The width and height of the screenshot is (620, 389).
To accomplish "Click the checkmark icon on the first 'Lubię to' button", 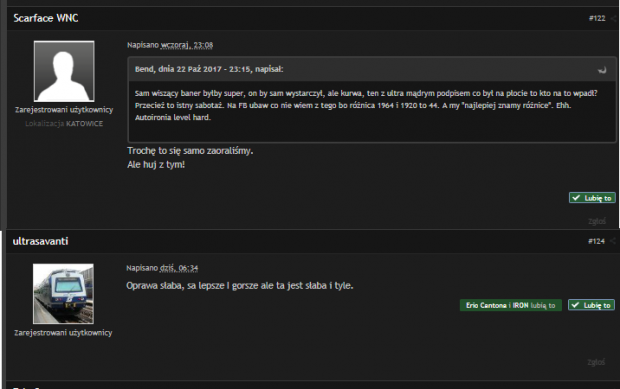I will pyautogui.click(x=576, y=198).
